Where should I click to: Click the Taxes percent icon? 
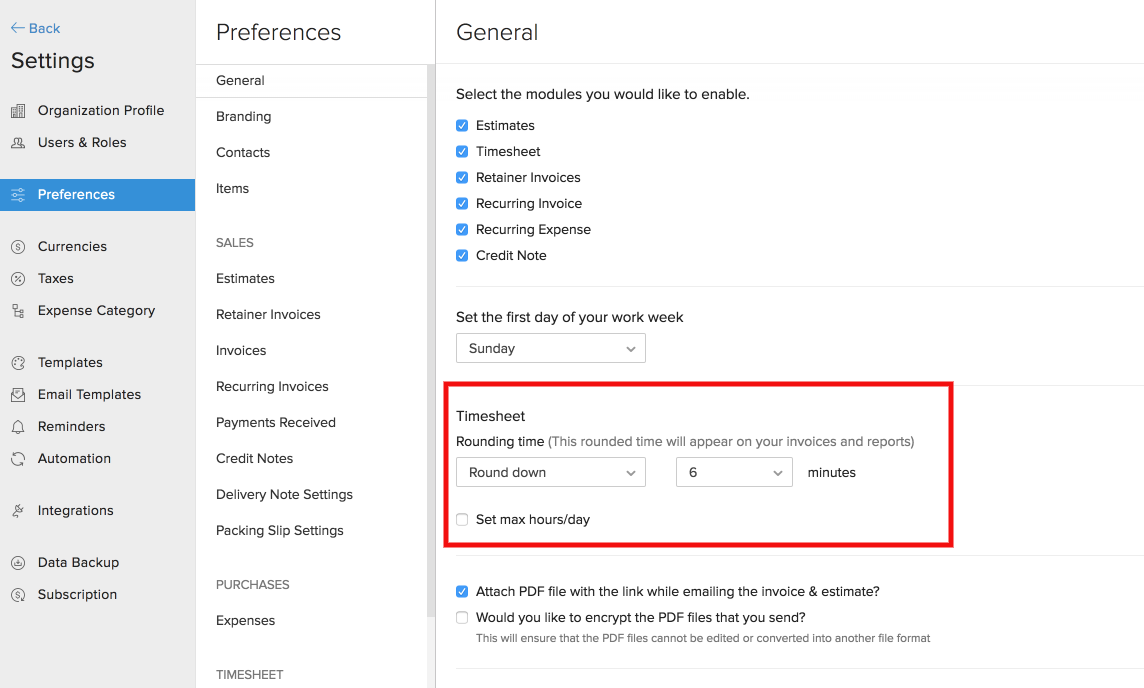[x=18, y=279]
